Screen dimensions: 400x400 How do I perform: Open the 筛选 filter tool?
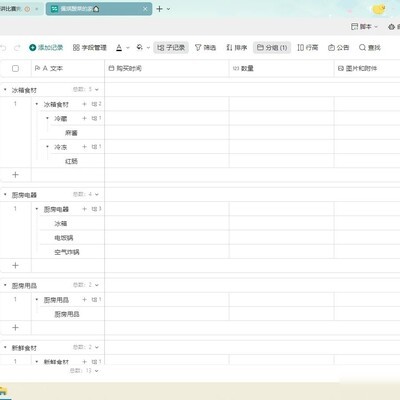(205, 48)
